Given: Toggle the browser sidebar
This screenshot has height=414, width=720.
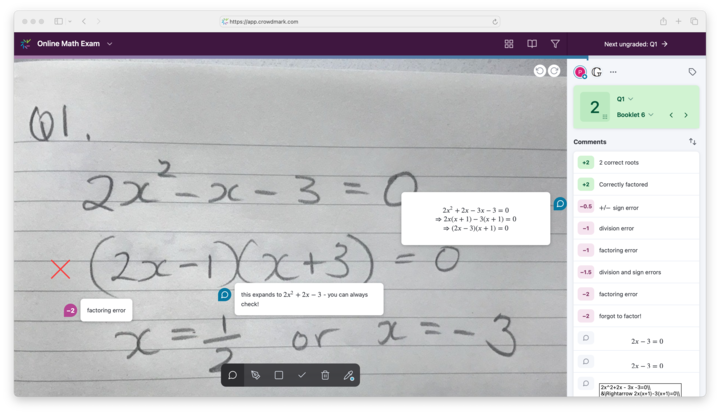Looking at the screenshot, I should point(59,22).
